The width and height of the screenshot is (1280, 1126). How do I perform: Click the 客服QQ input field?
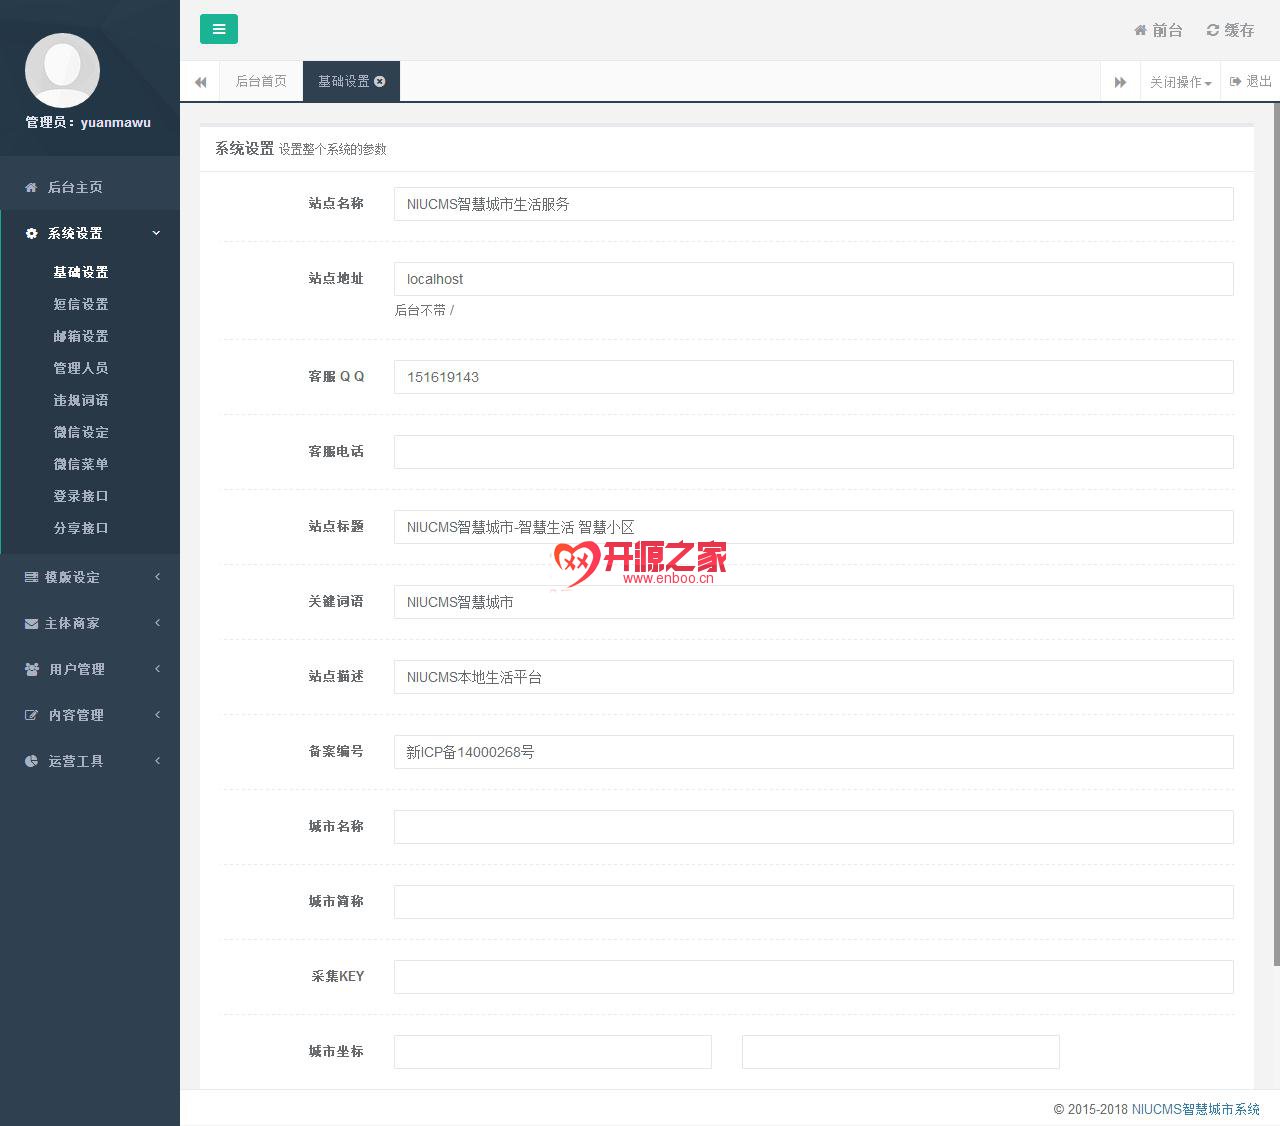(x=813, y=377)
